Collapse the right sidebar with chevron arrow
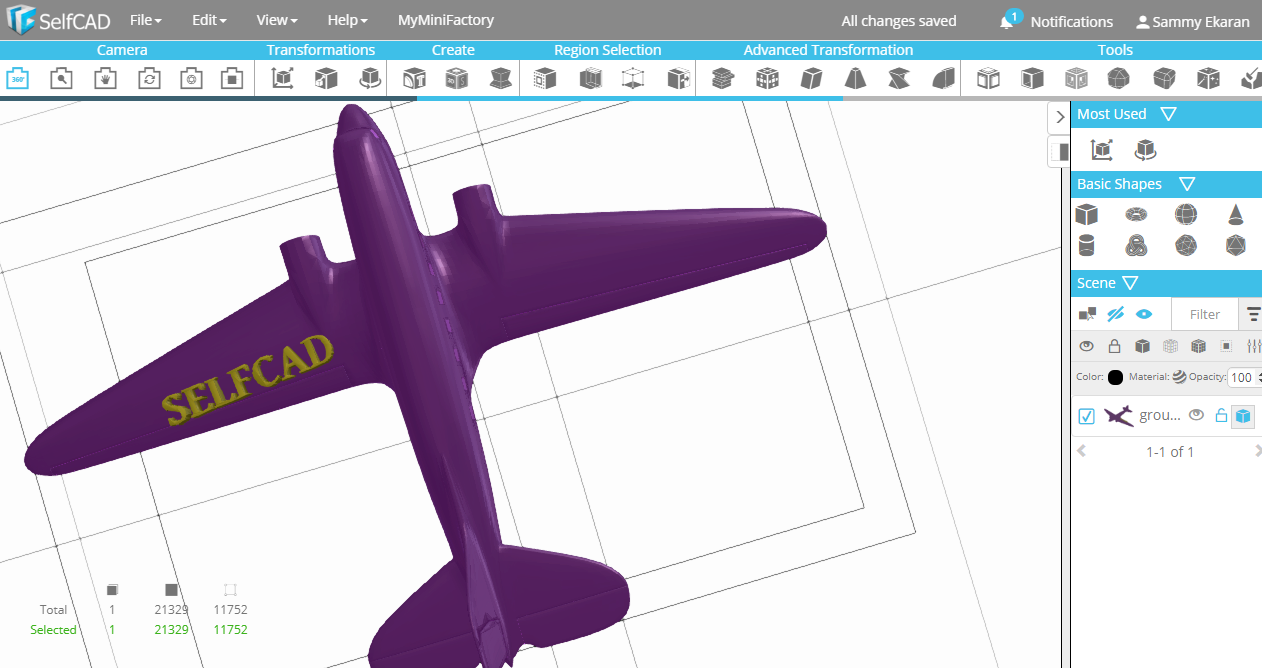 pos(1060,117)
